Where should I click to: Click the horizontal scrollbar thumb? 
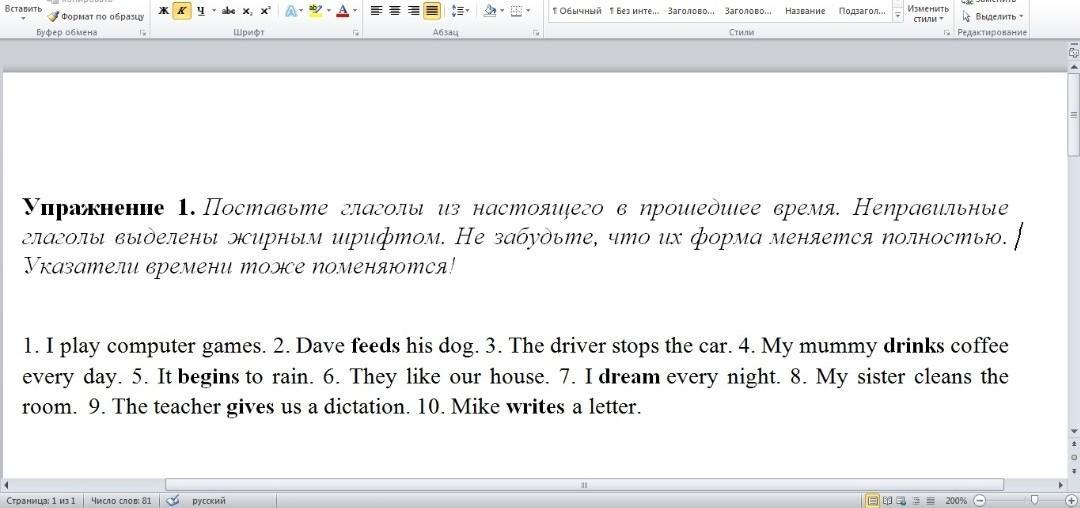584,485
